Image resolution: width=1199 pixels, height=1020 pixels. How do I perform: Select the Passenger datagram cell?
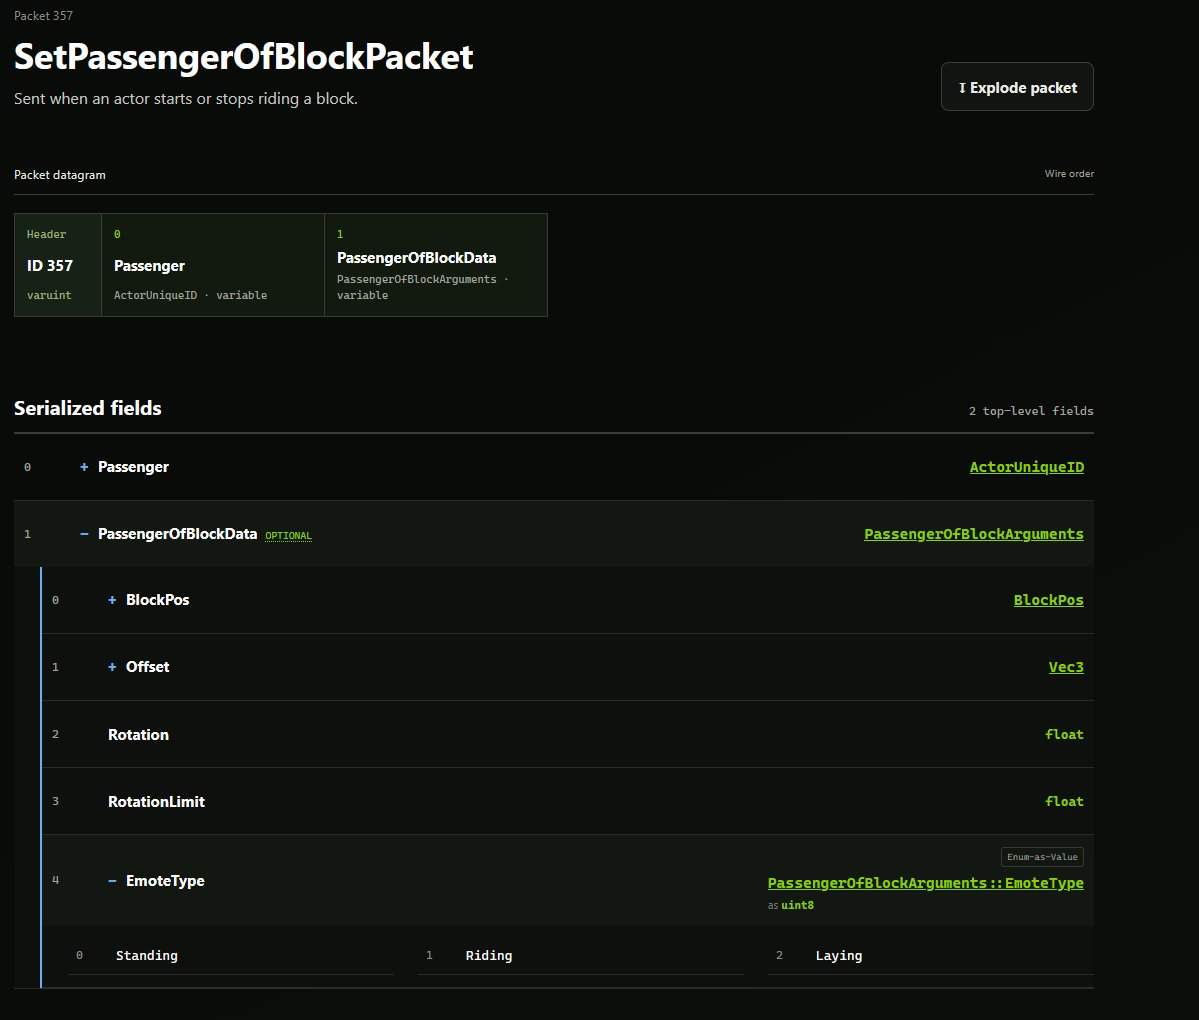coord(213,265)
